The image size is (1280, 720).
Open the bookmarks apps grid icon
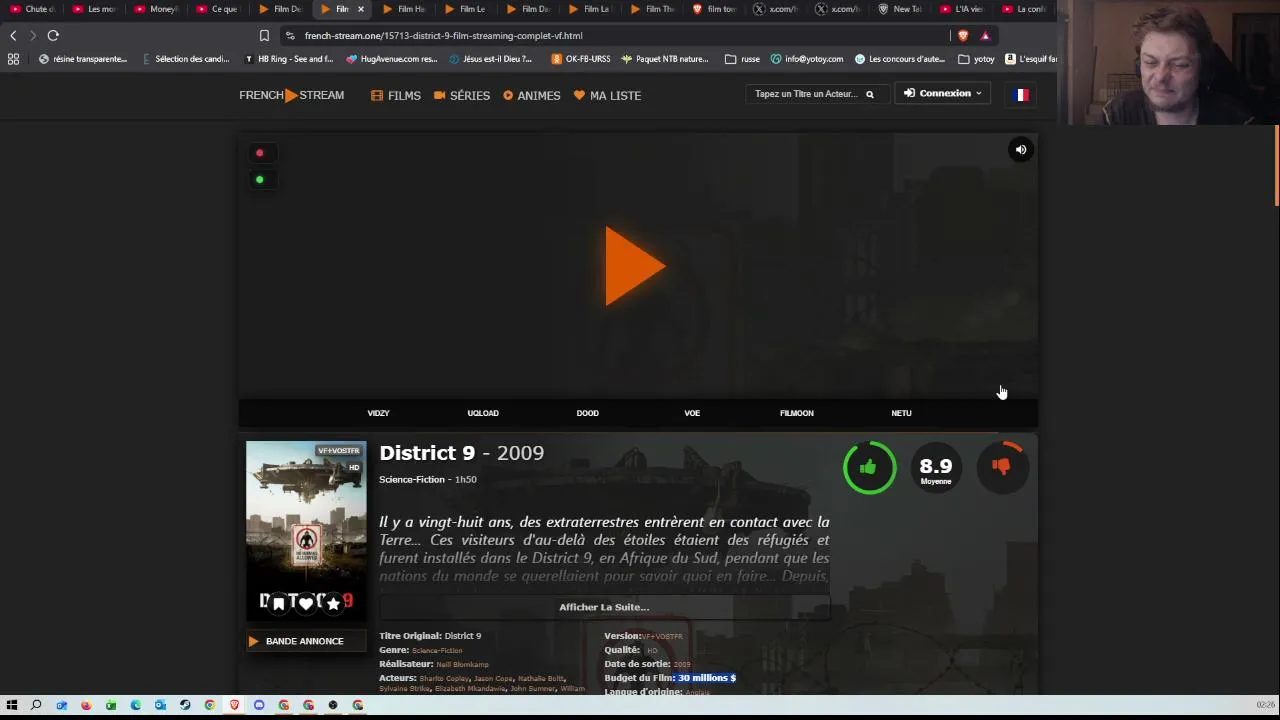[13, 59]
